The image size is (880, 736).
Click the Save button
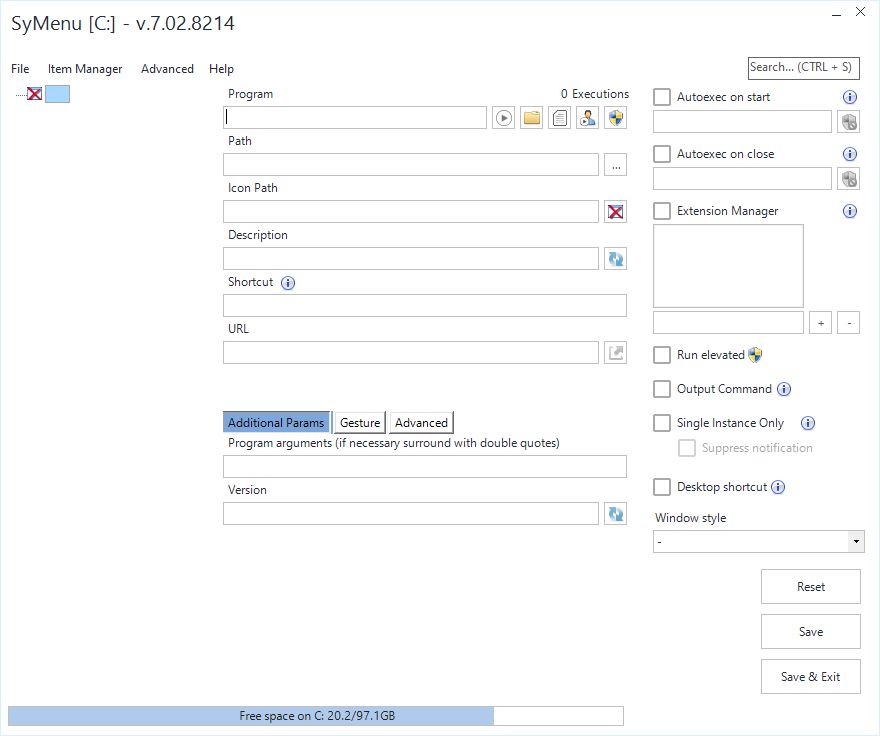pyautogui.click(x=810, y=632)
